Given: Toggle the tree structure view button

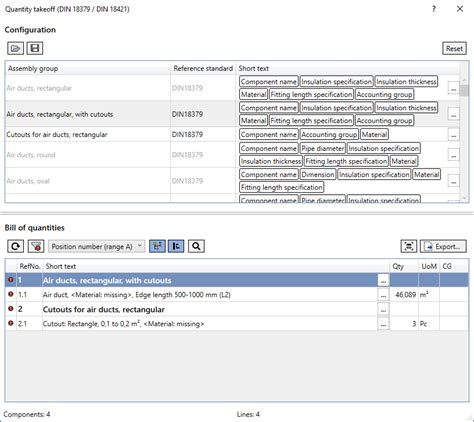Looking at the screenshot, I should [157, 246].
